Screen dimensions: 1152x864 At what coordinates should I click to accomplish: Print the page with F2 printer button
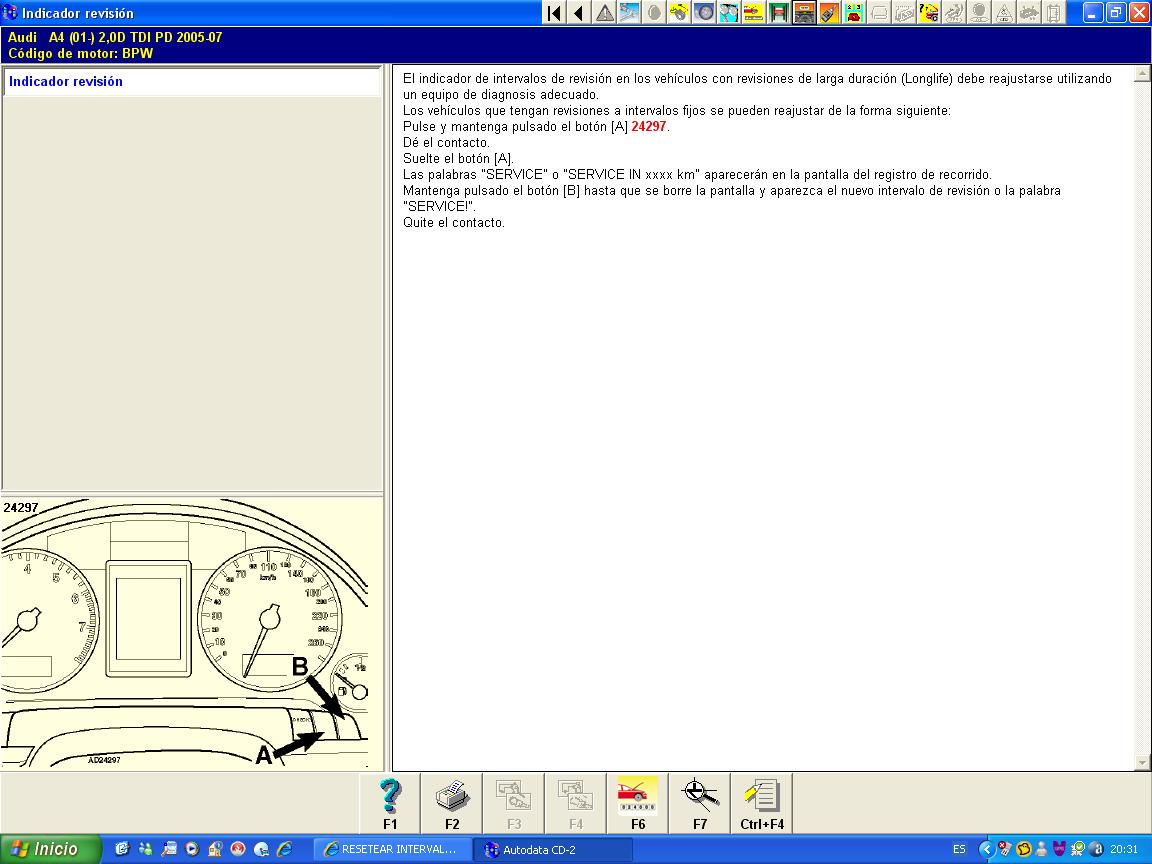click(452, 803)
